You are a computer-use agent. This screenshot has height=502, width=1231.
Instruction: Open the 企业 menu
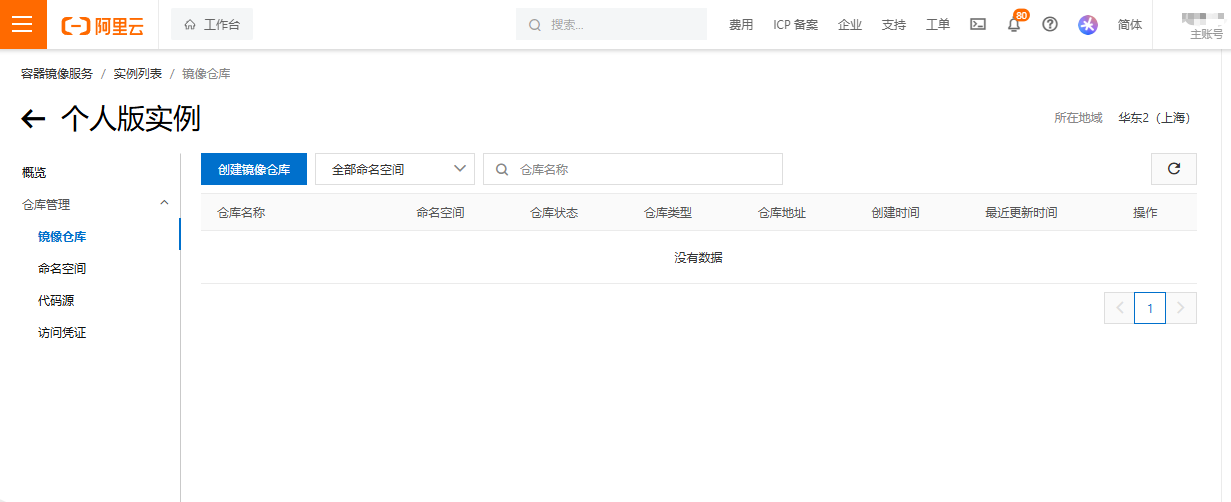850,25
